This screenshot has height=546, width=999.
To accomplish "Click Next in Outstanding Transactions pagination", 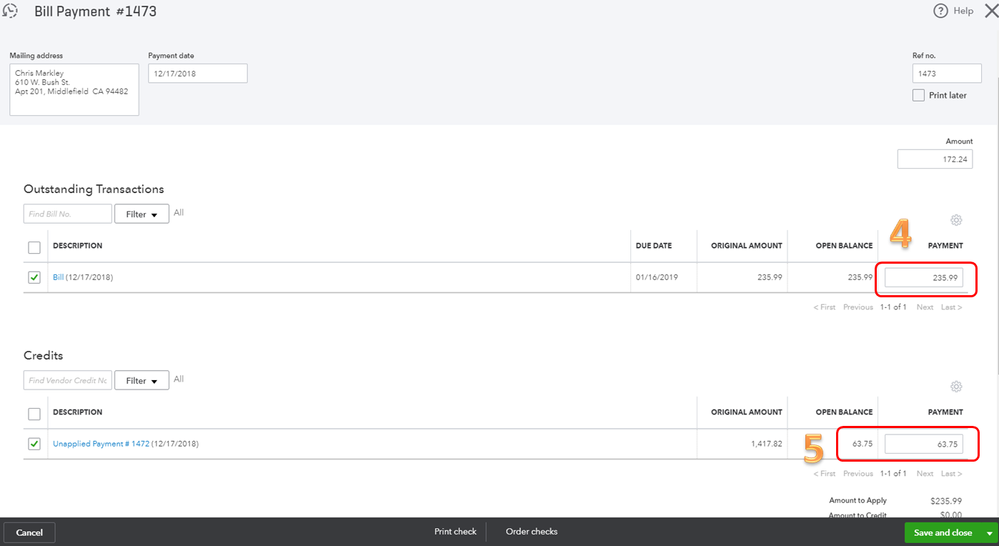I will pos(924,307).
